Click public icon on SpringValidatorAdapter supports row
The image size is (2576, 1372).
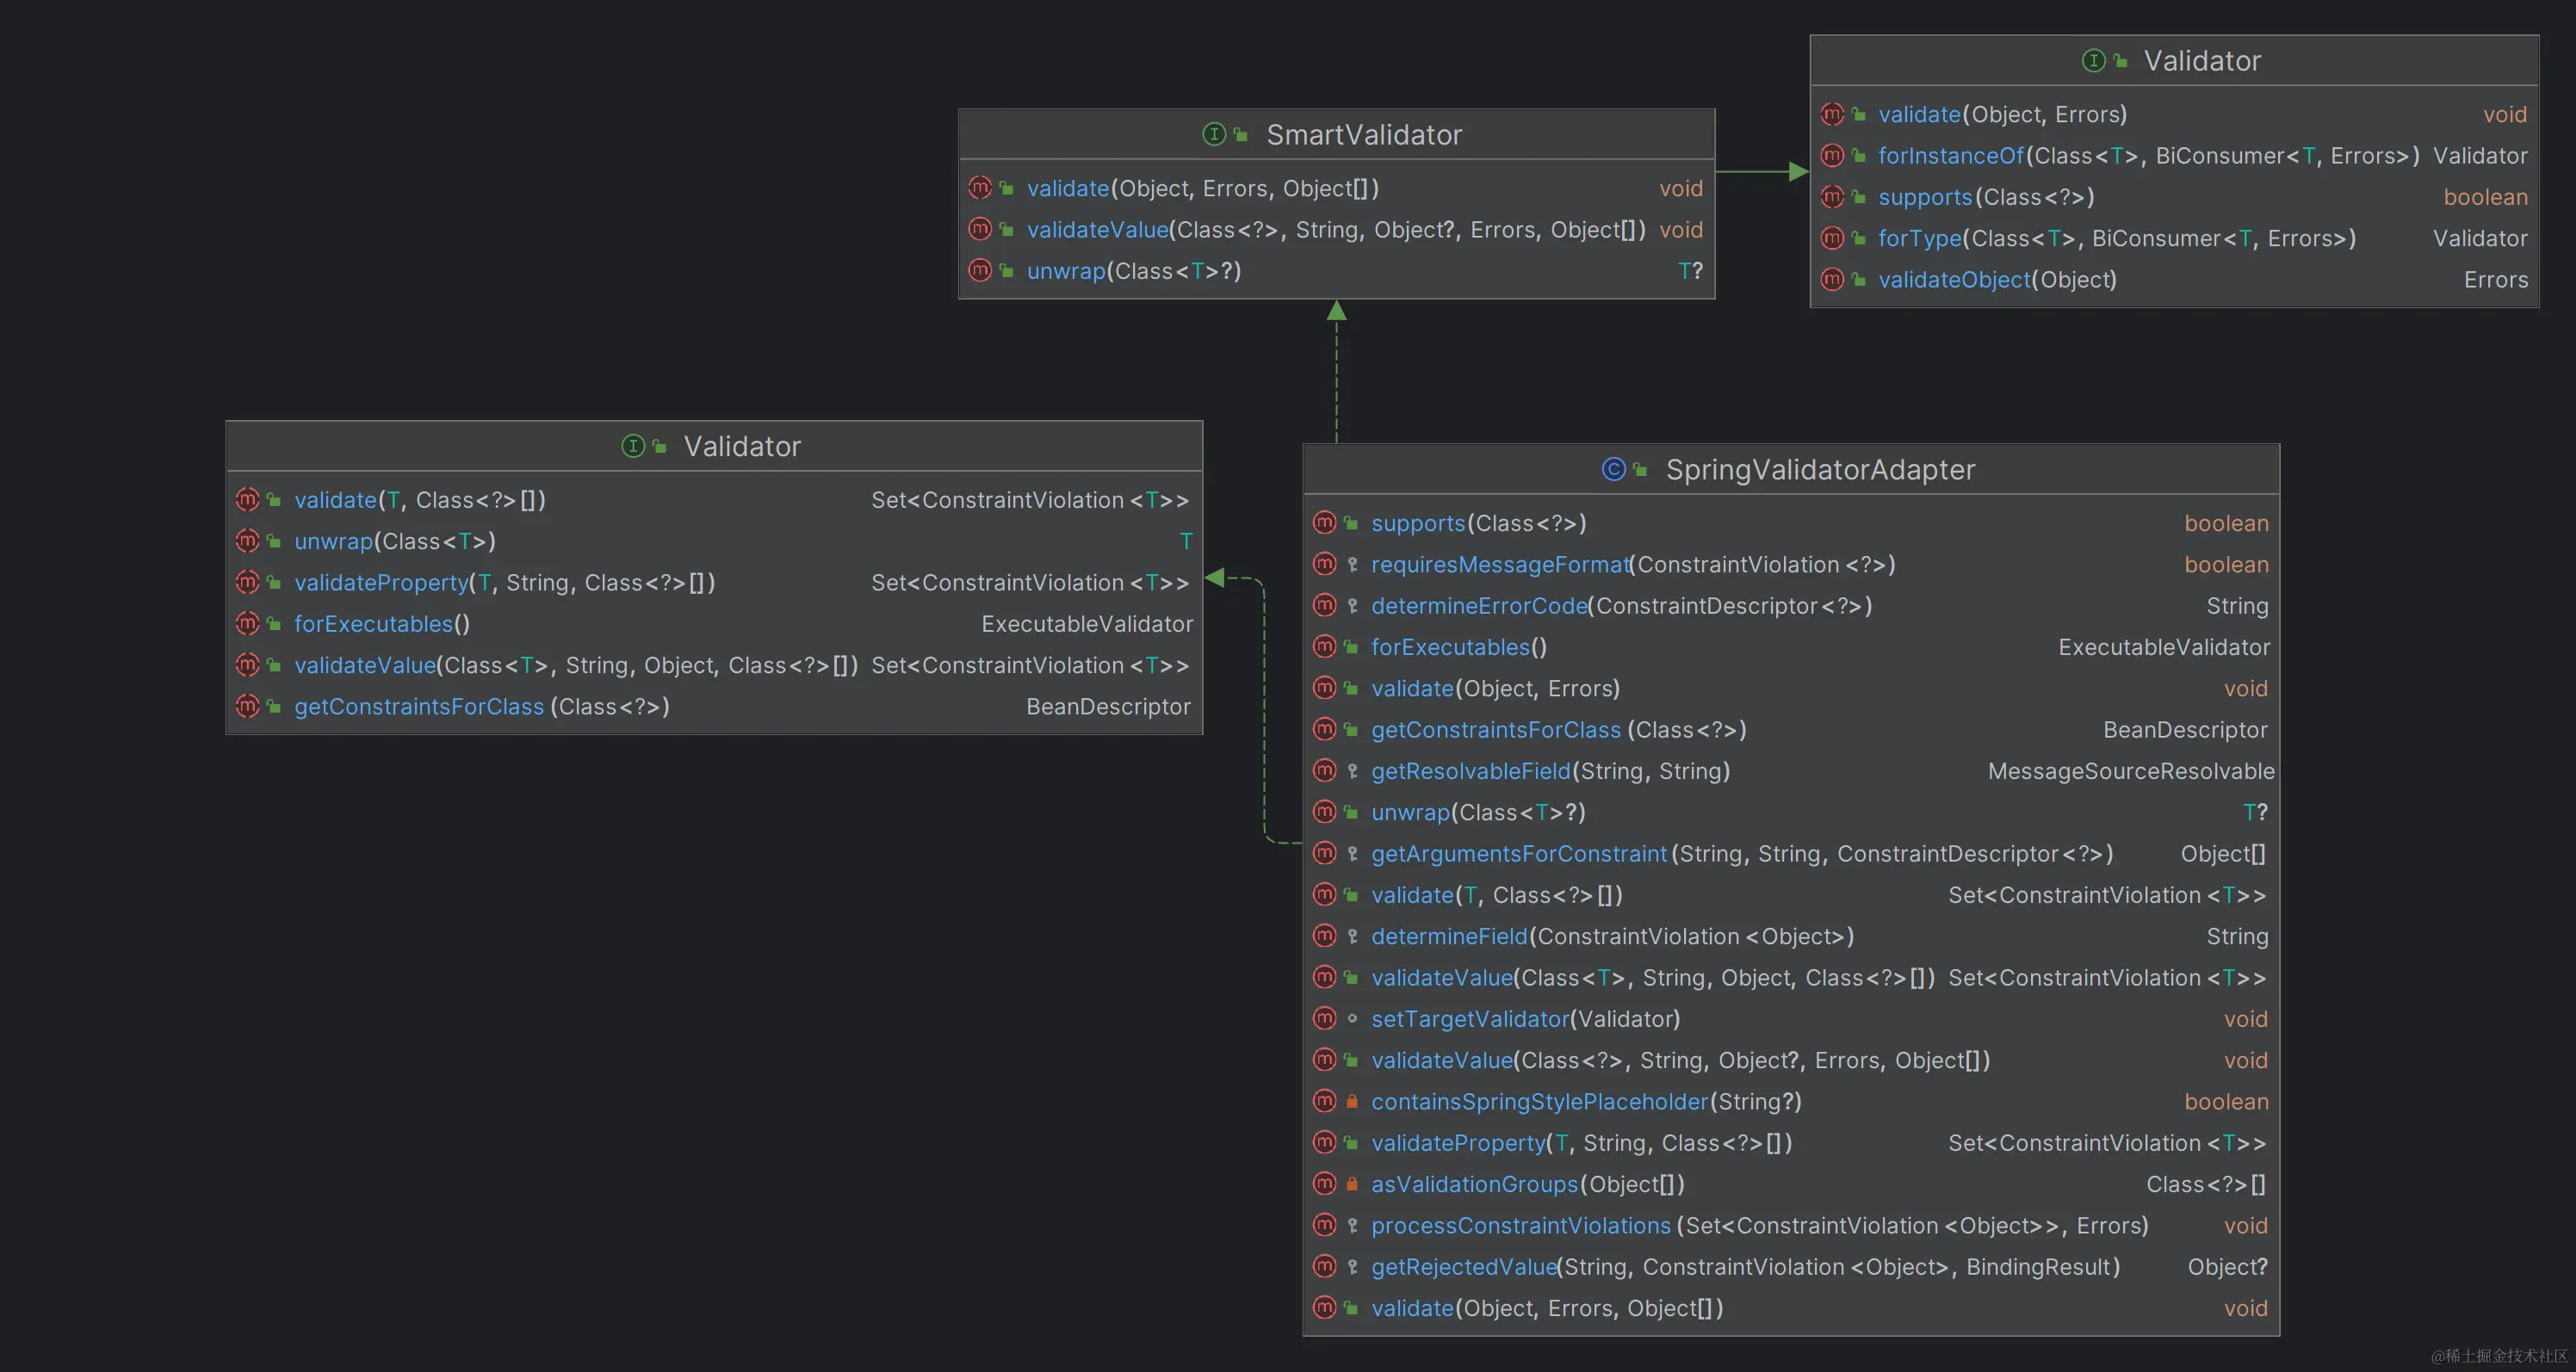1351,523
